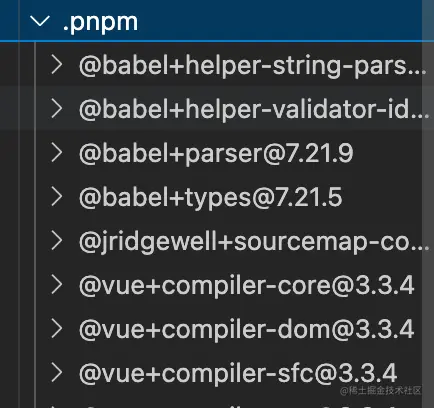Expand @babel+helper-string-pars... folder arrow
This screenshot has width=434, height=408.
[57, 65]
